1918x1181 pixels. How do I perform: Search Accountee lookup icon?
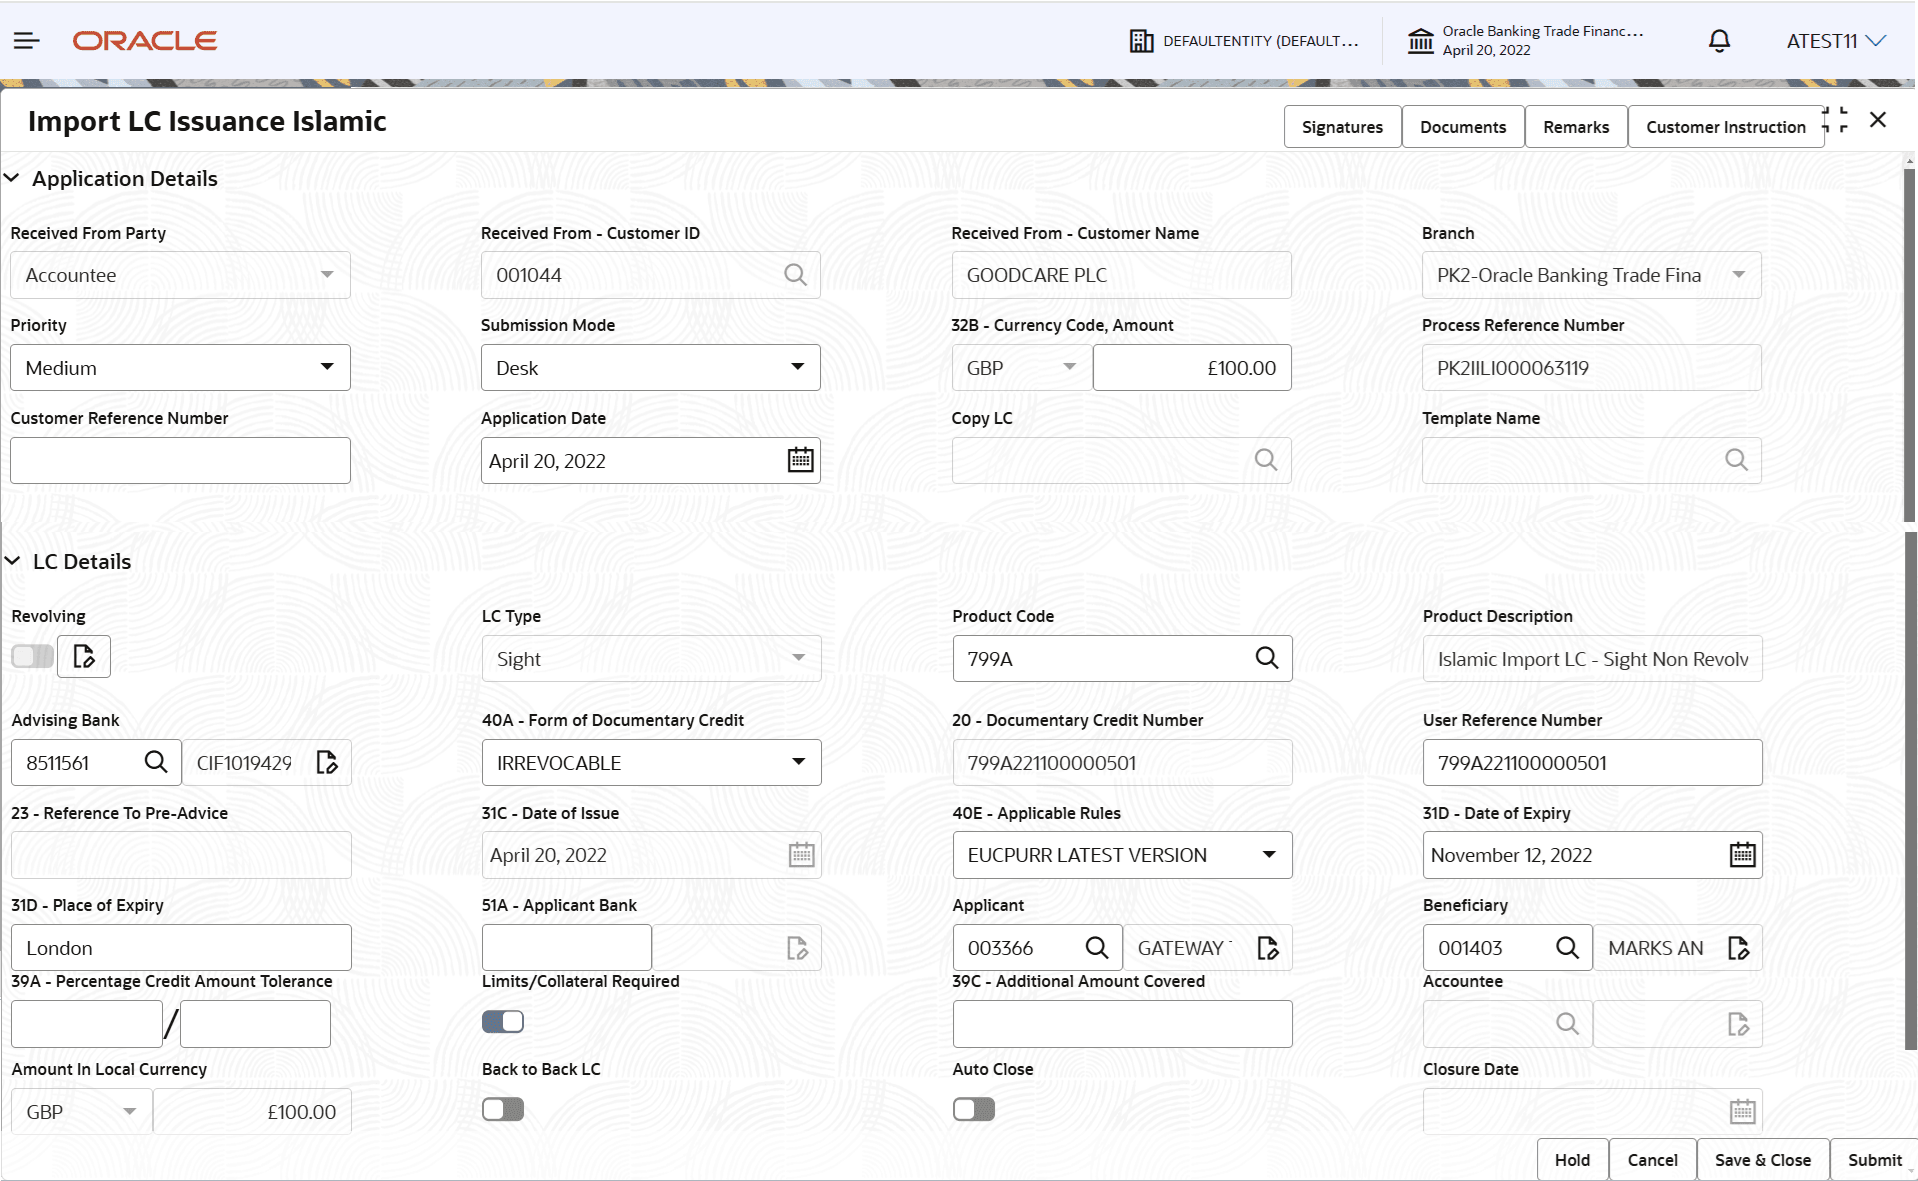(x=1567, y=1024)
